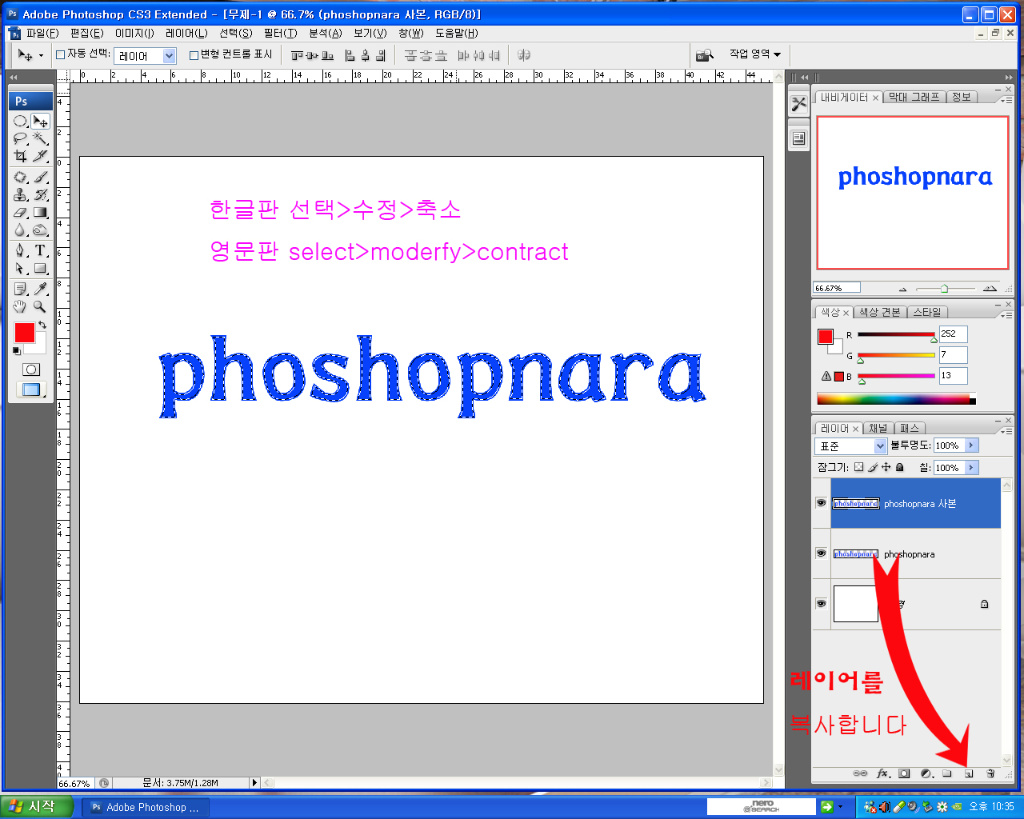This screenshot has height=819, width=1024.
Task: Select the Sponge tool
Action: coord(40,230)
